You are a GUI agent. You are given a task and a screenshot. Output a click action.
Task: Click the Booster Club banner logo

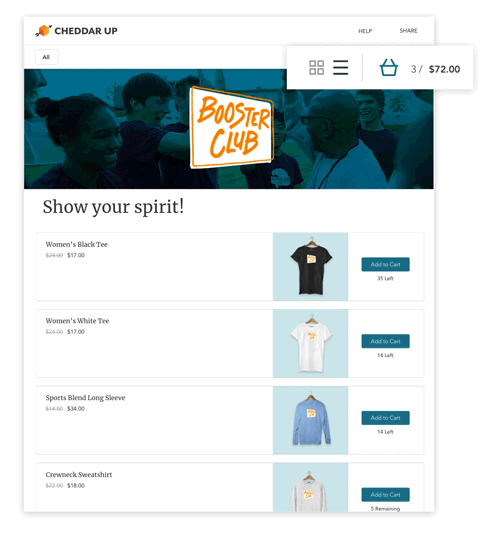232,128
